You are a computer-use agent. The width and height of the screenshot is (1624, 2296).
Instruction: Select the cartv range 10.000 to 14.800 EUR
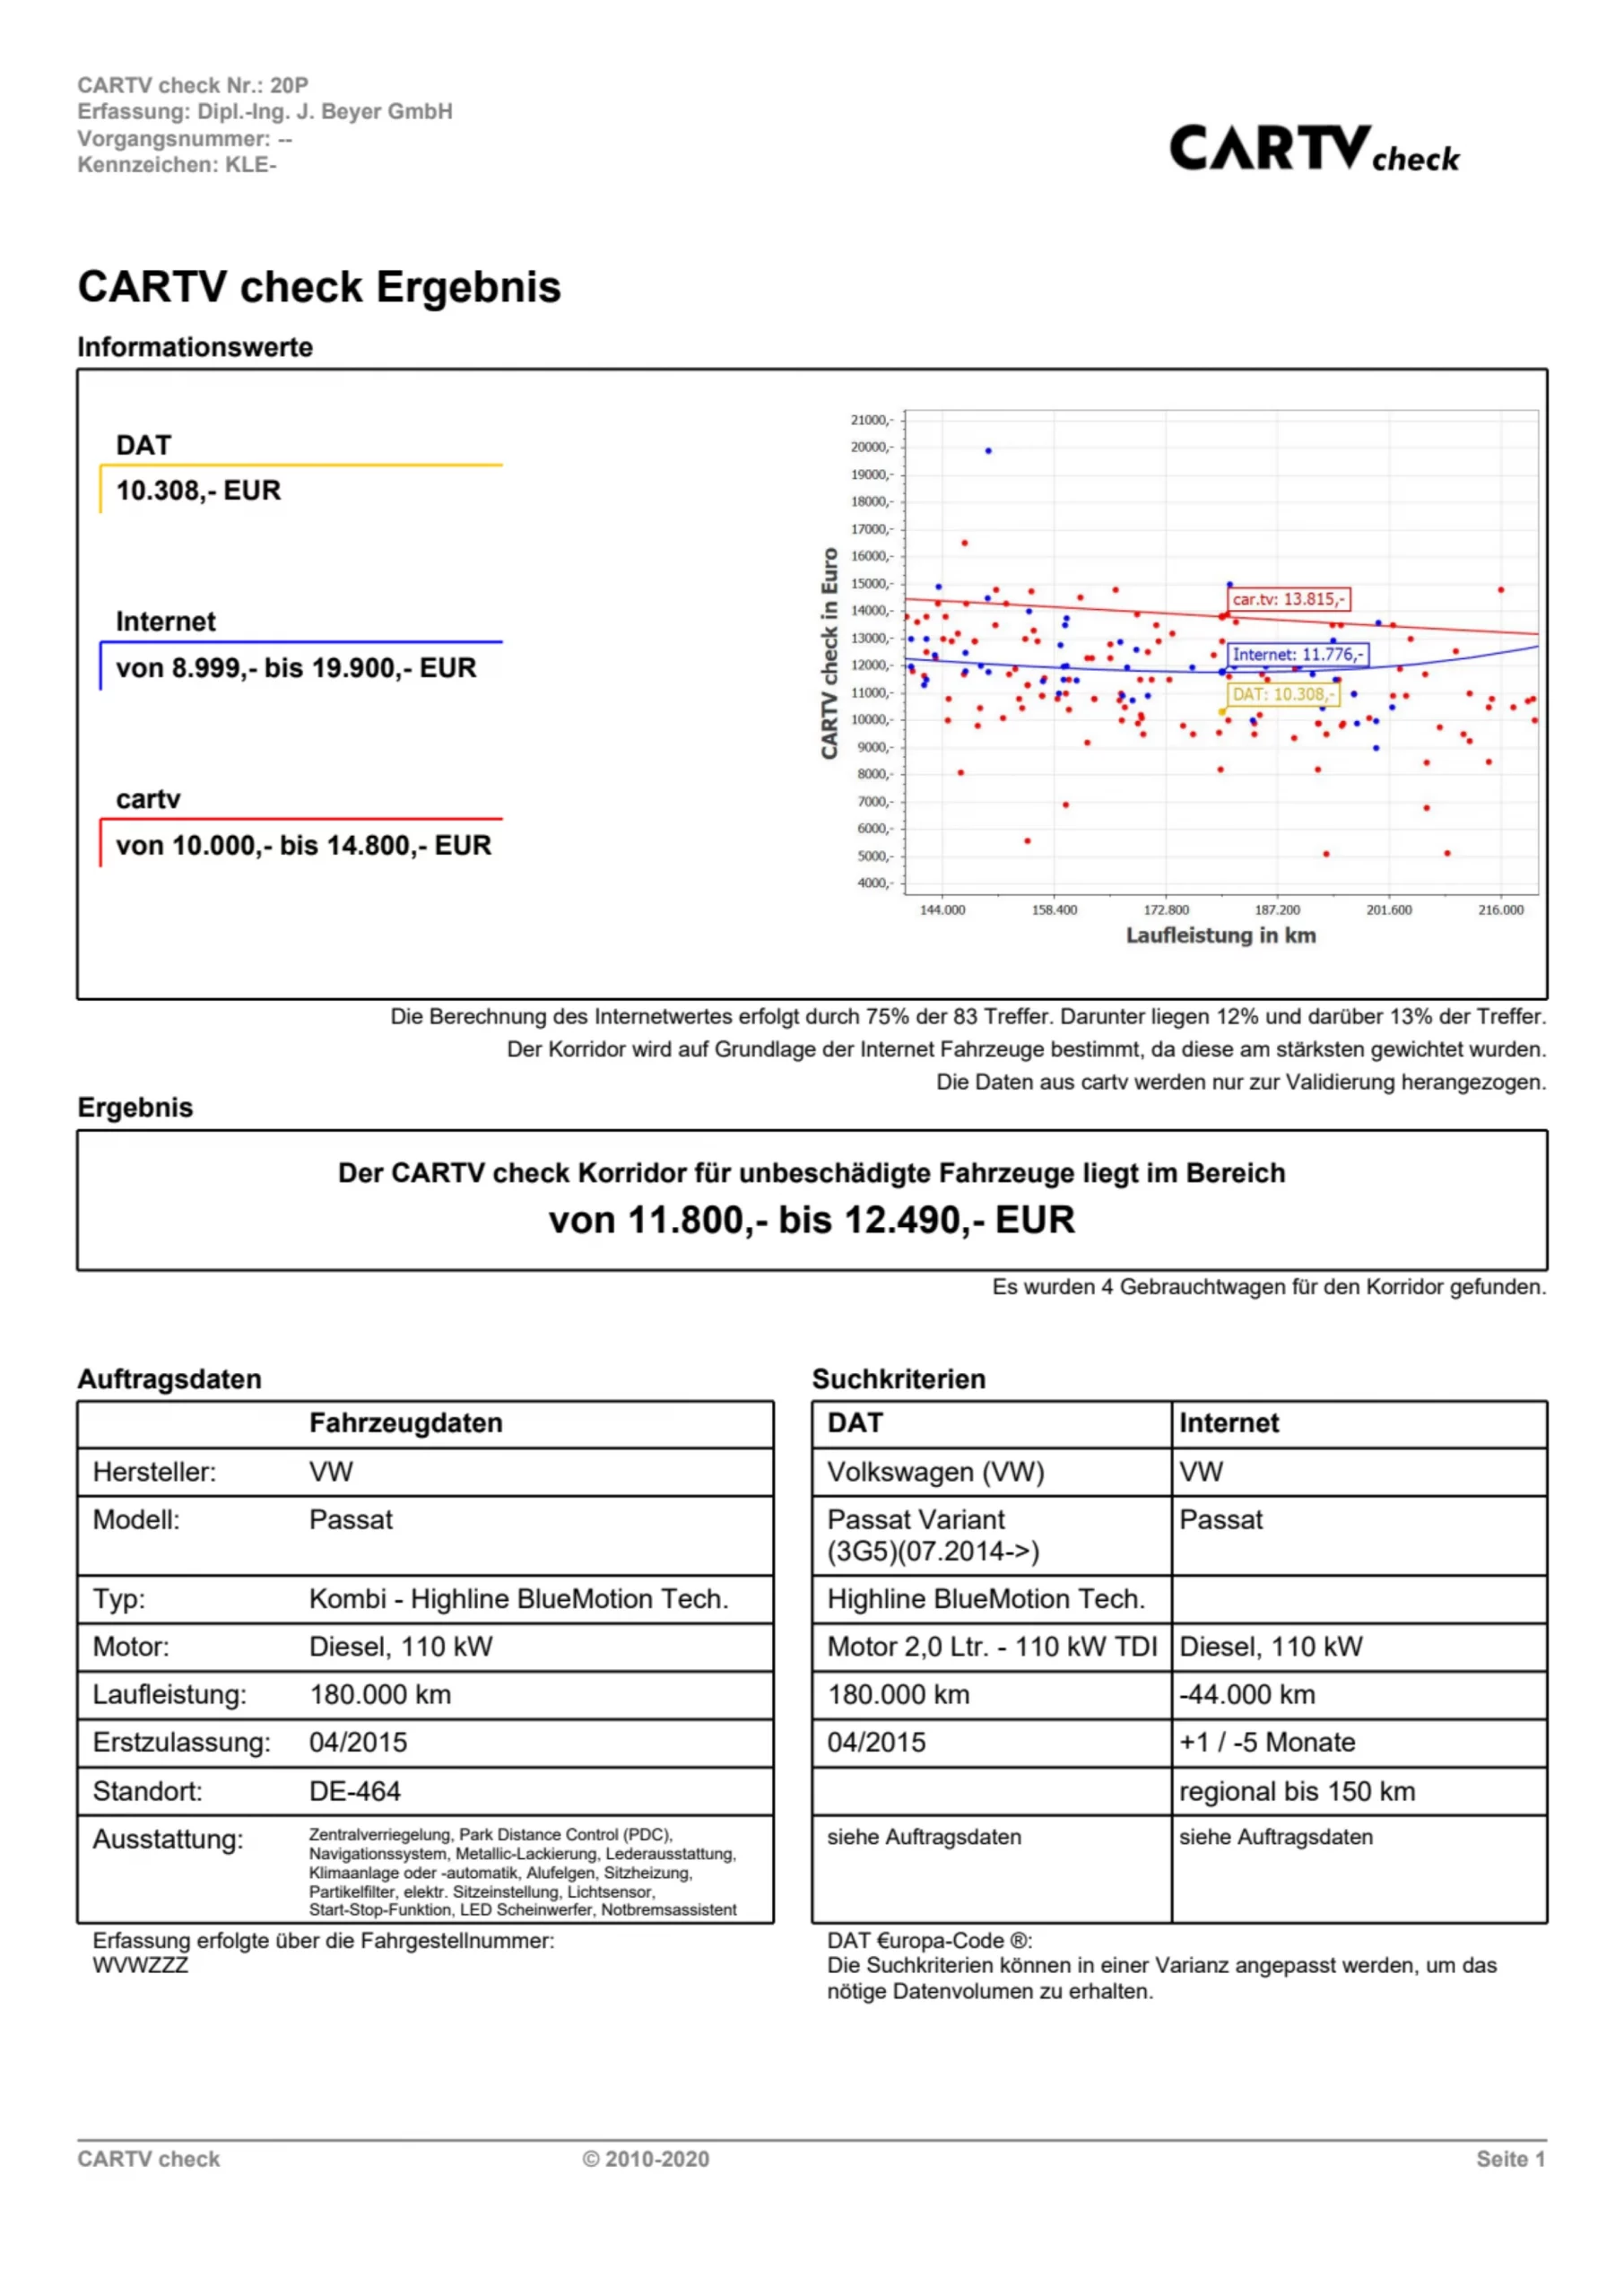click(x=303, y=846)
